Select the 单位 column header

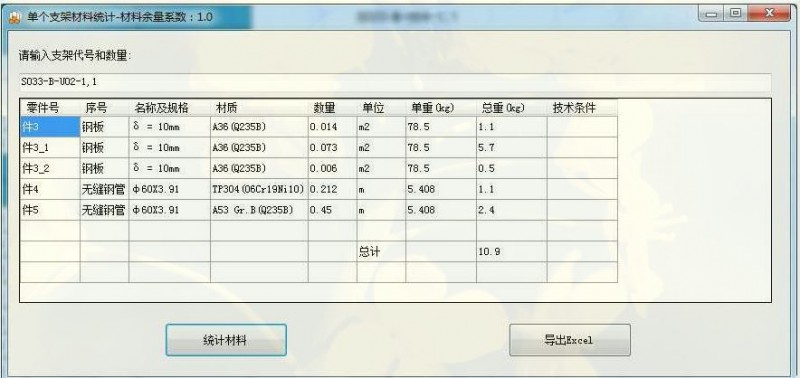click(x=381, y=108)
